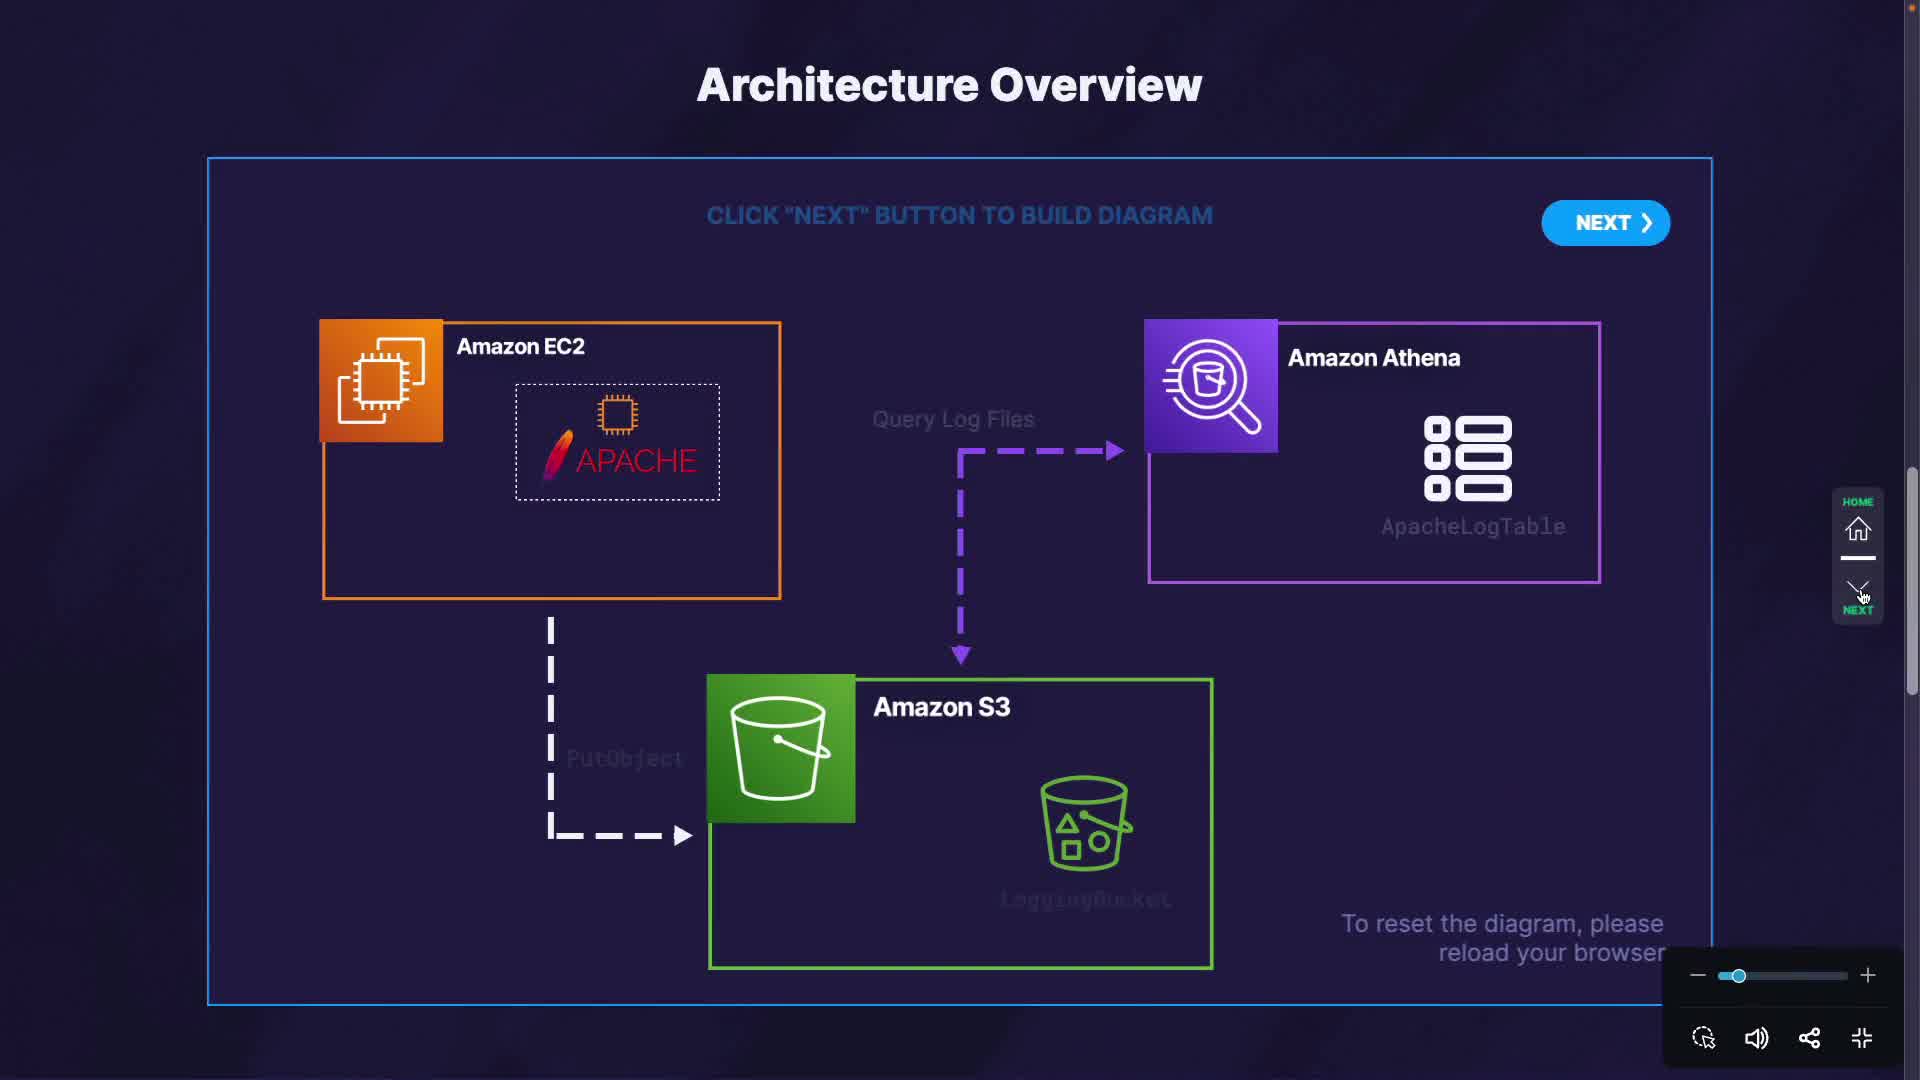
Task: Click the Architecture Overview heading
Action: tap(949, 85)
